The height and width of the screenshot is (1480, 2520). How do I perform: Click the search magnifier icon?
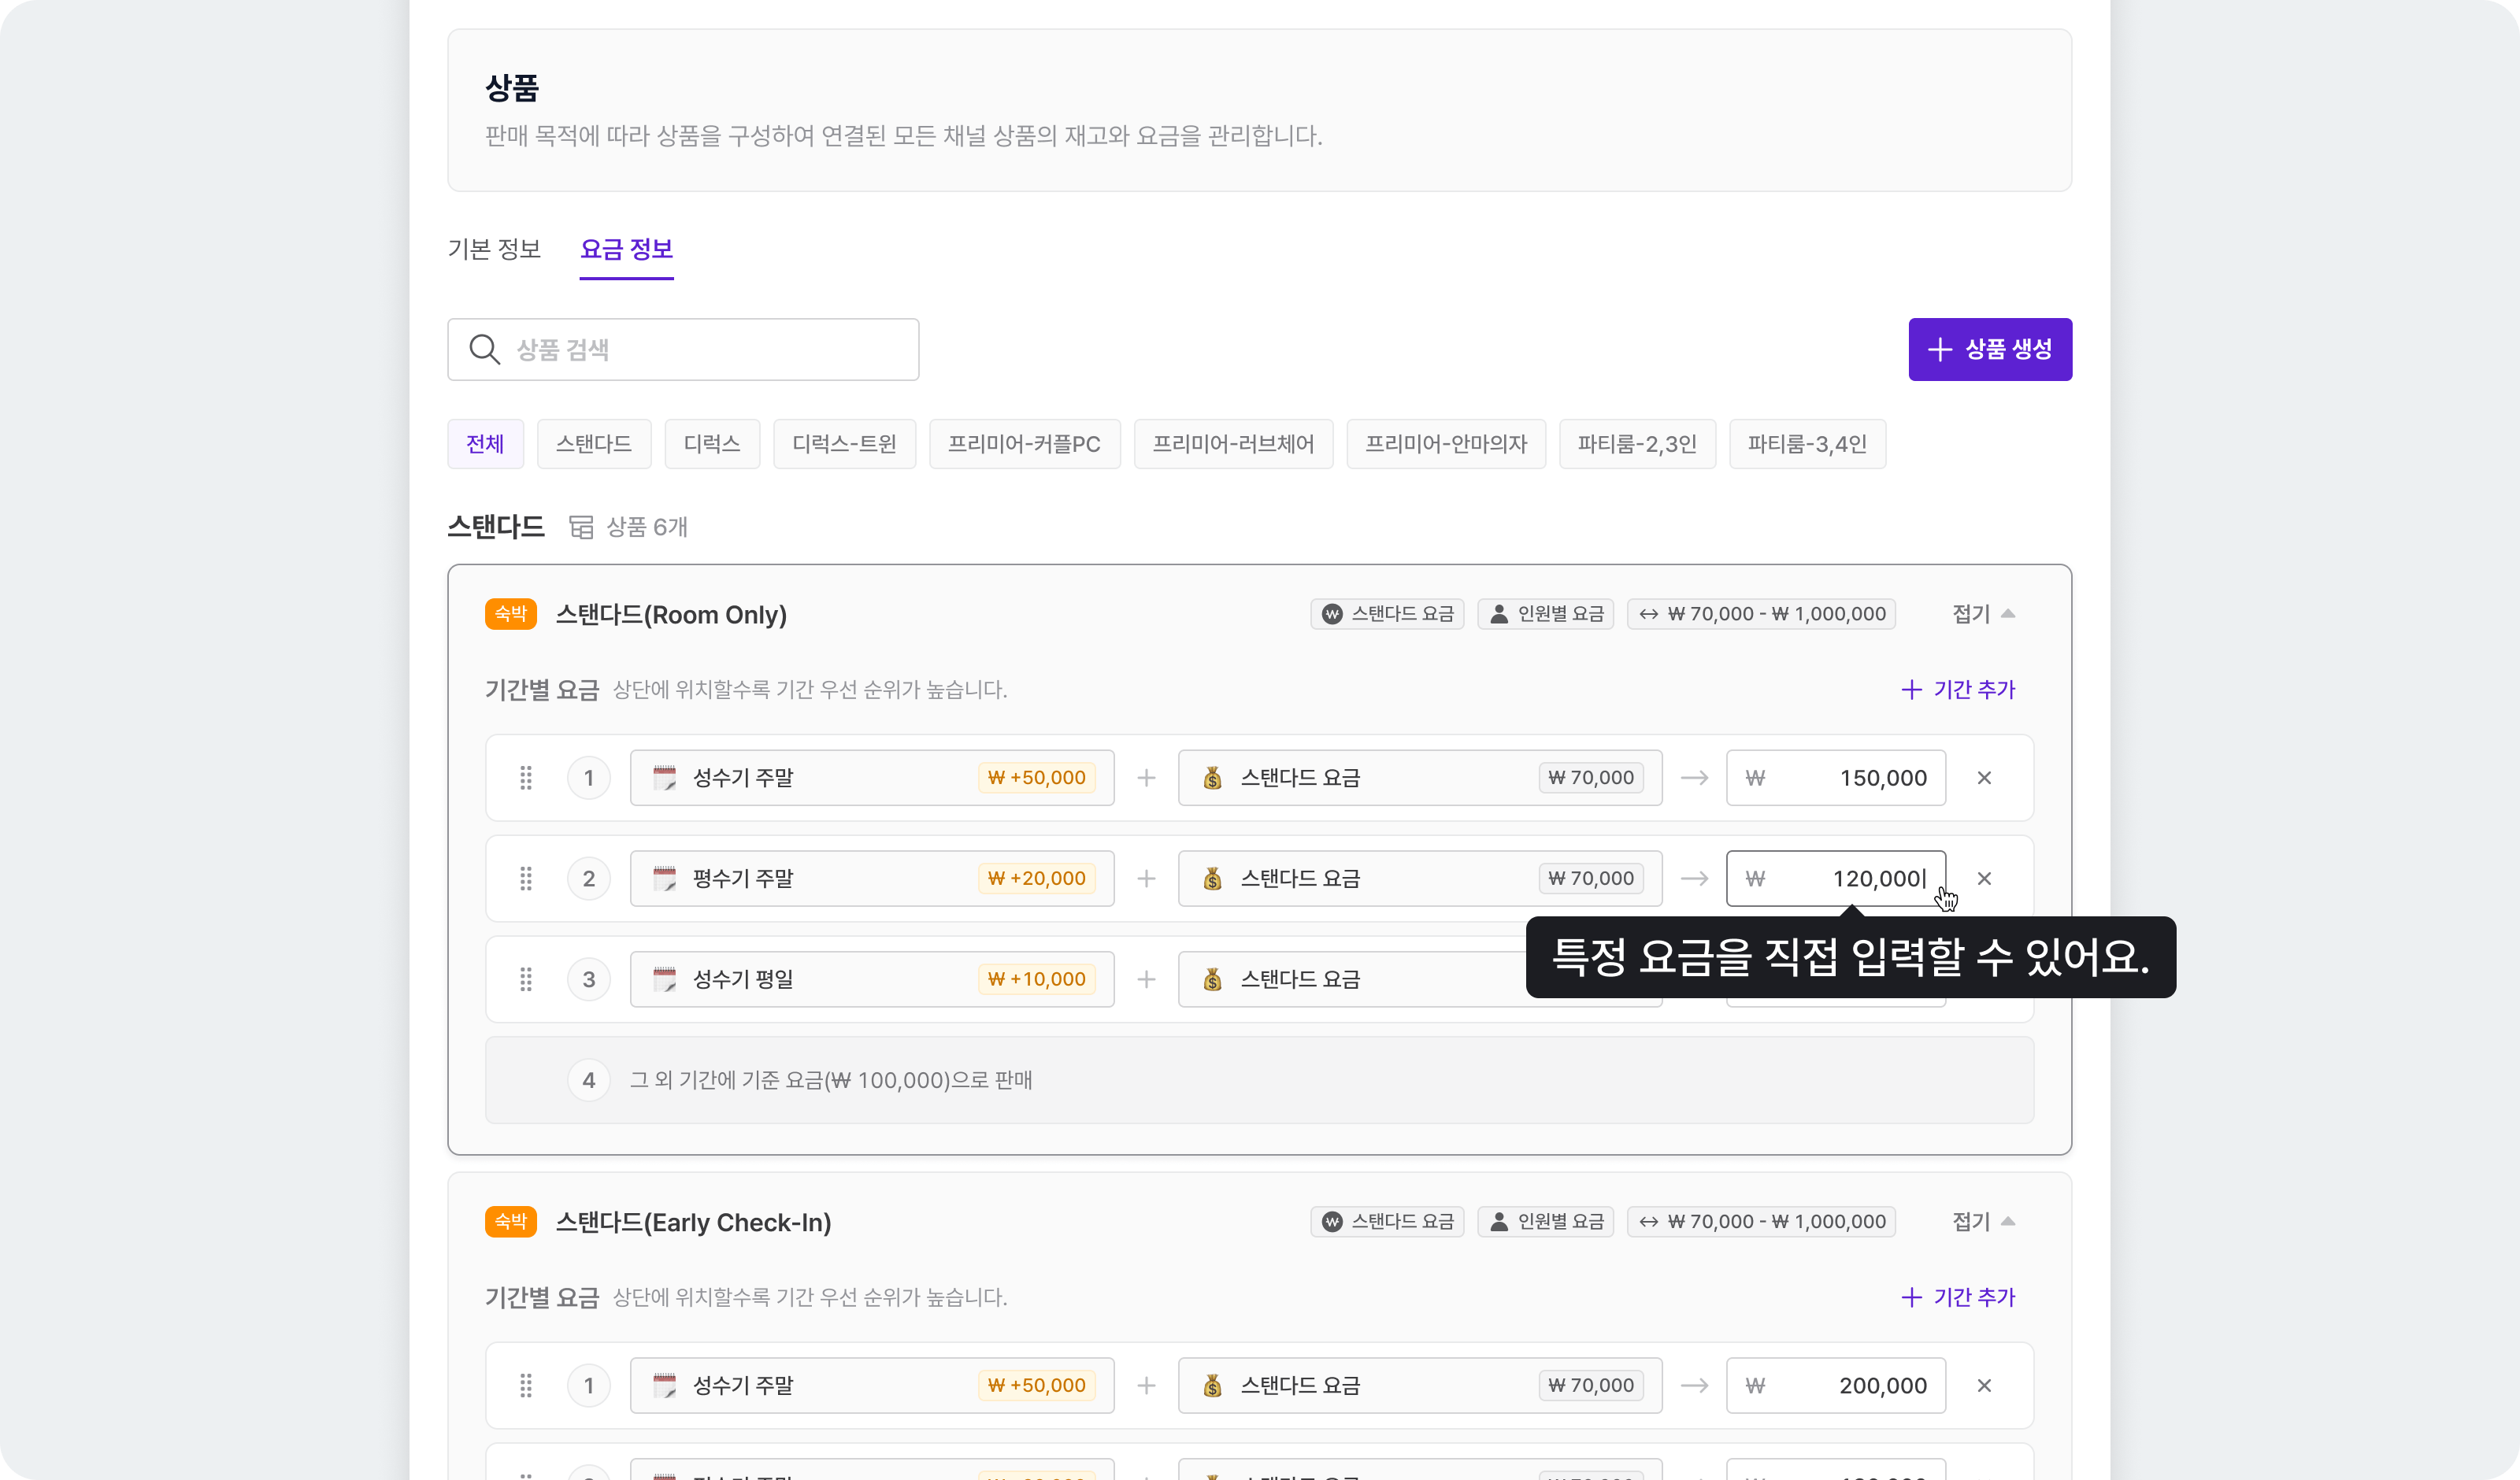point(484,349)
